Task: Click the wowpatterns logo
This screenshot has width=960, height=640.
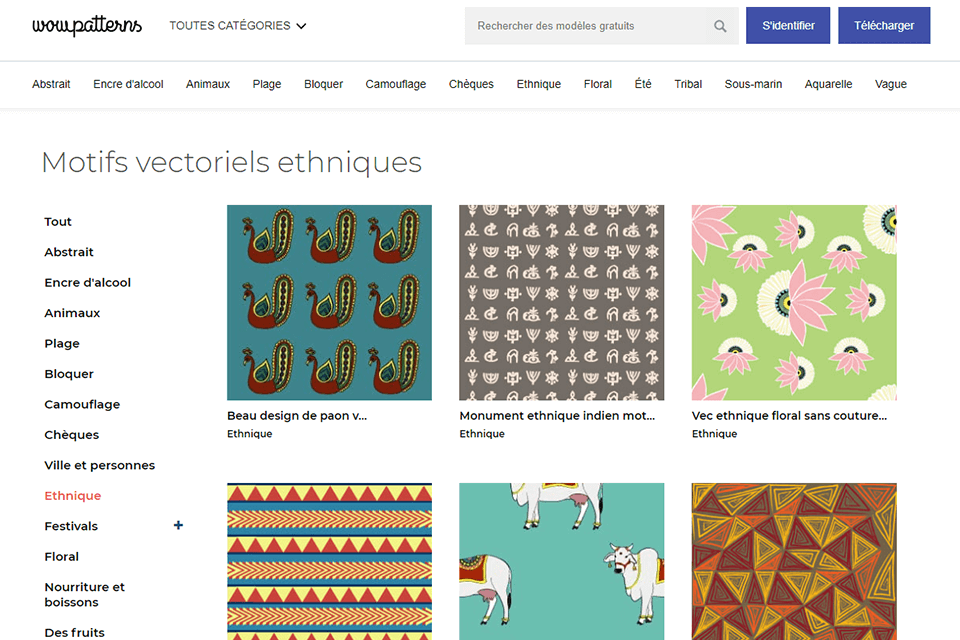Action: [87, 26]
